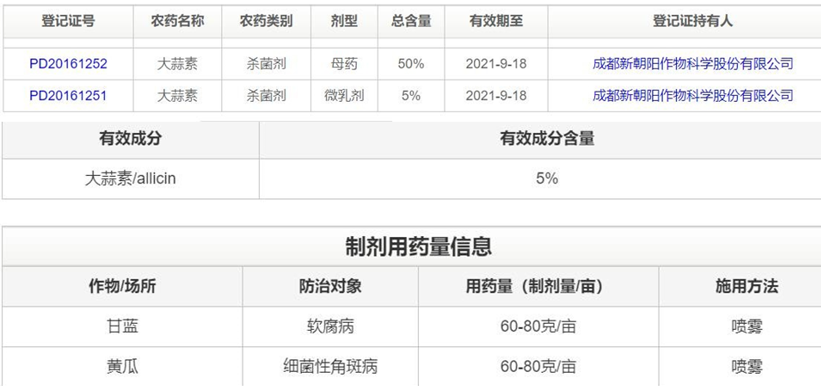This screenshot has width=821, height=392.
Task: Click the 农药类别 column header
Action: (266, 21)
